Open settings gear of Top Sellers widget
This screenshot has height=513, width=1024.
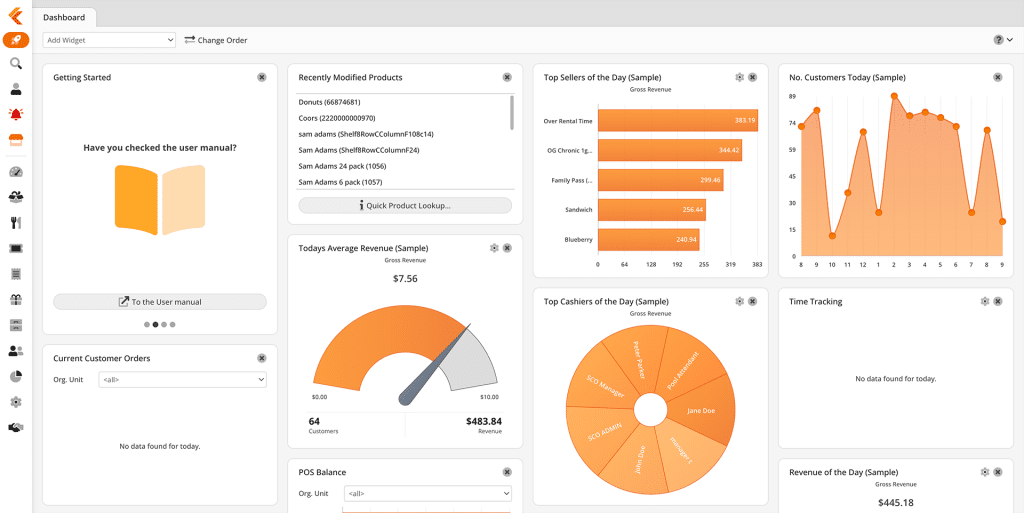tap(739, 77)
